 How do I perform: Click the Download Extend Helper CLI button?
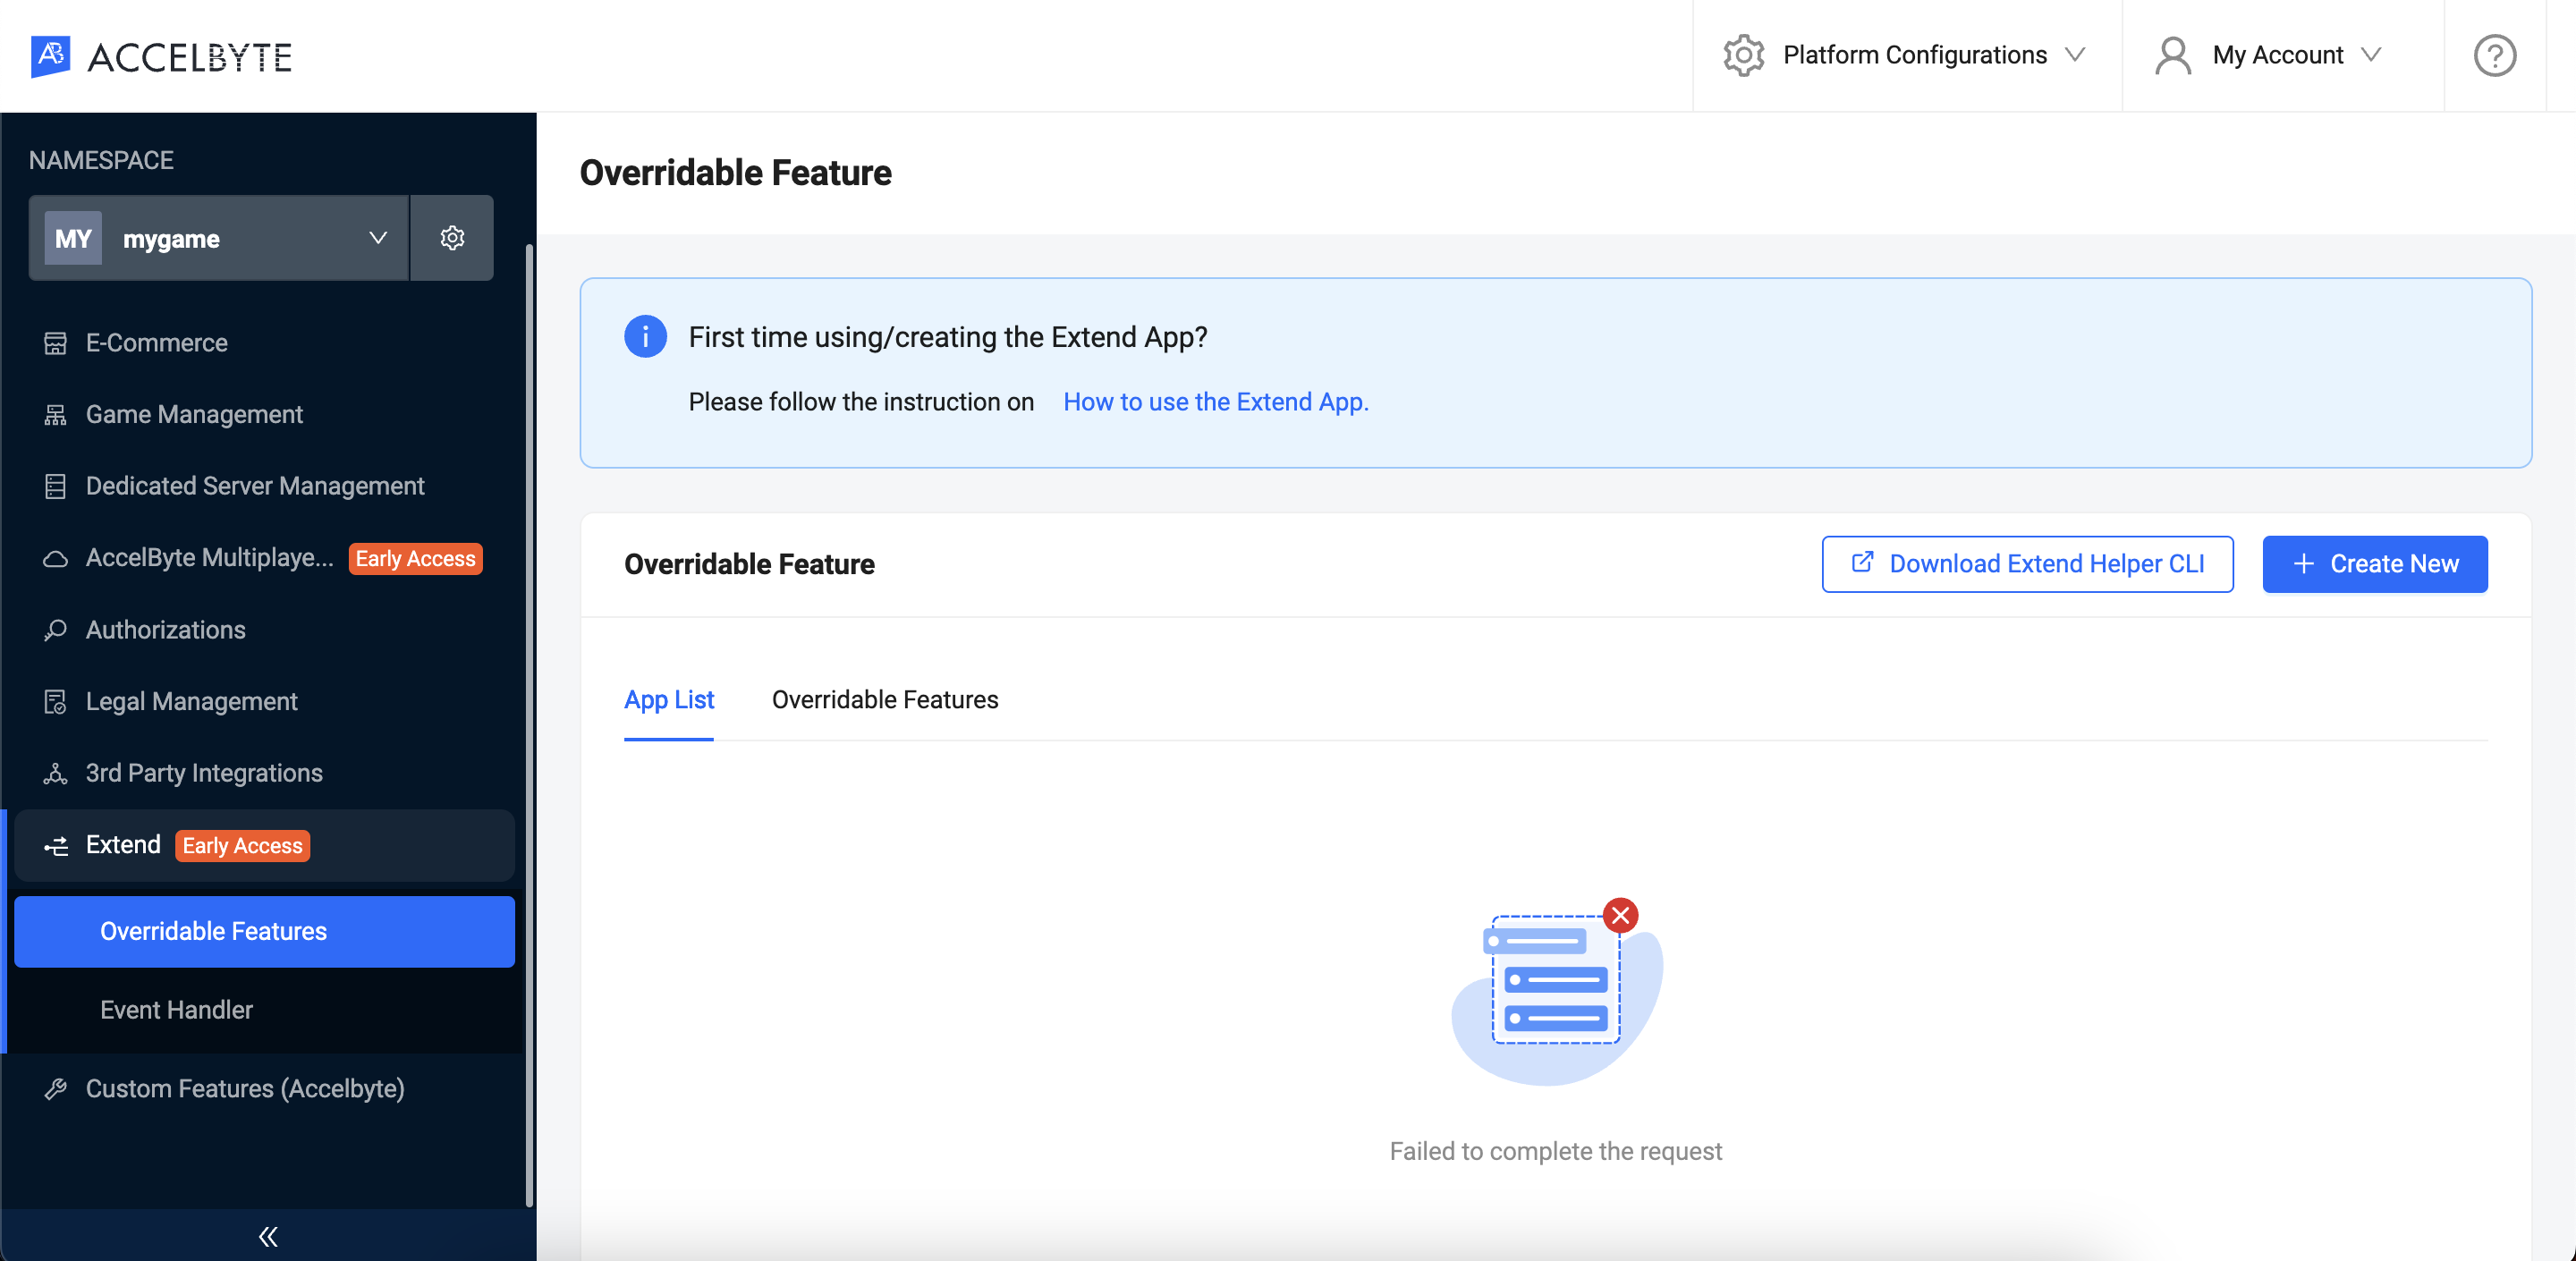(2029, 563)
